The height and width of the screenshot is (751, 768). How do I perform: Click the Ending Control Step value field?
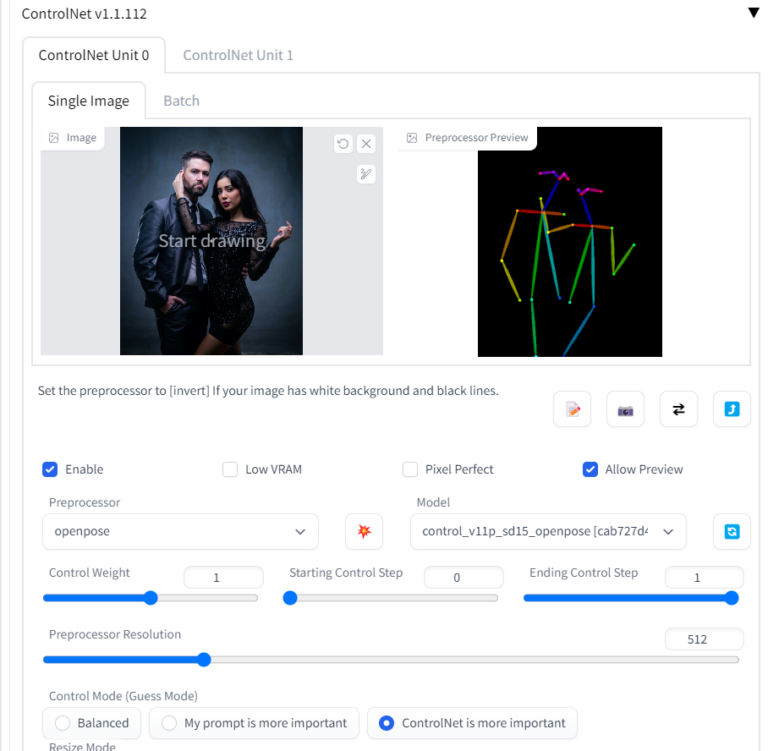tap(704, 578)
